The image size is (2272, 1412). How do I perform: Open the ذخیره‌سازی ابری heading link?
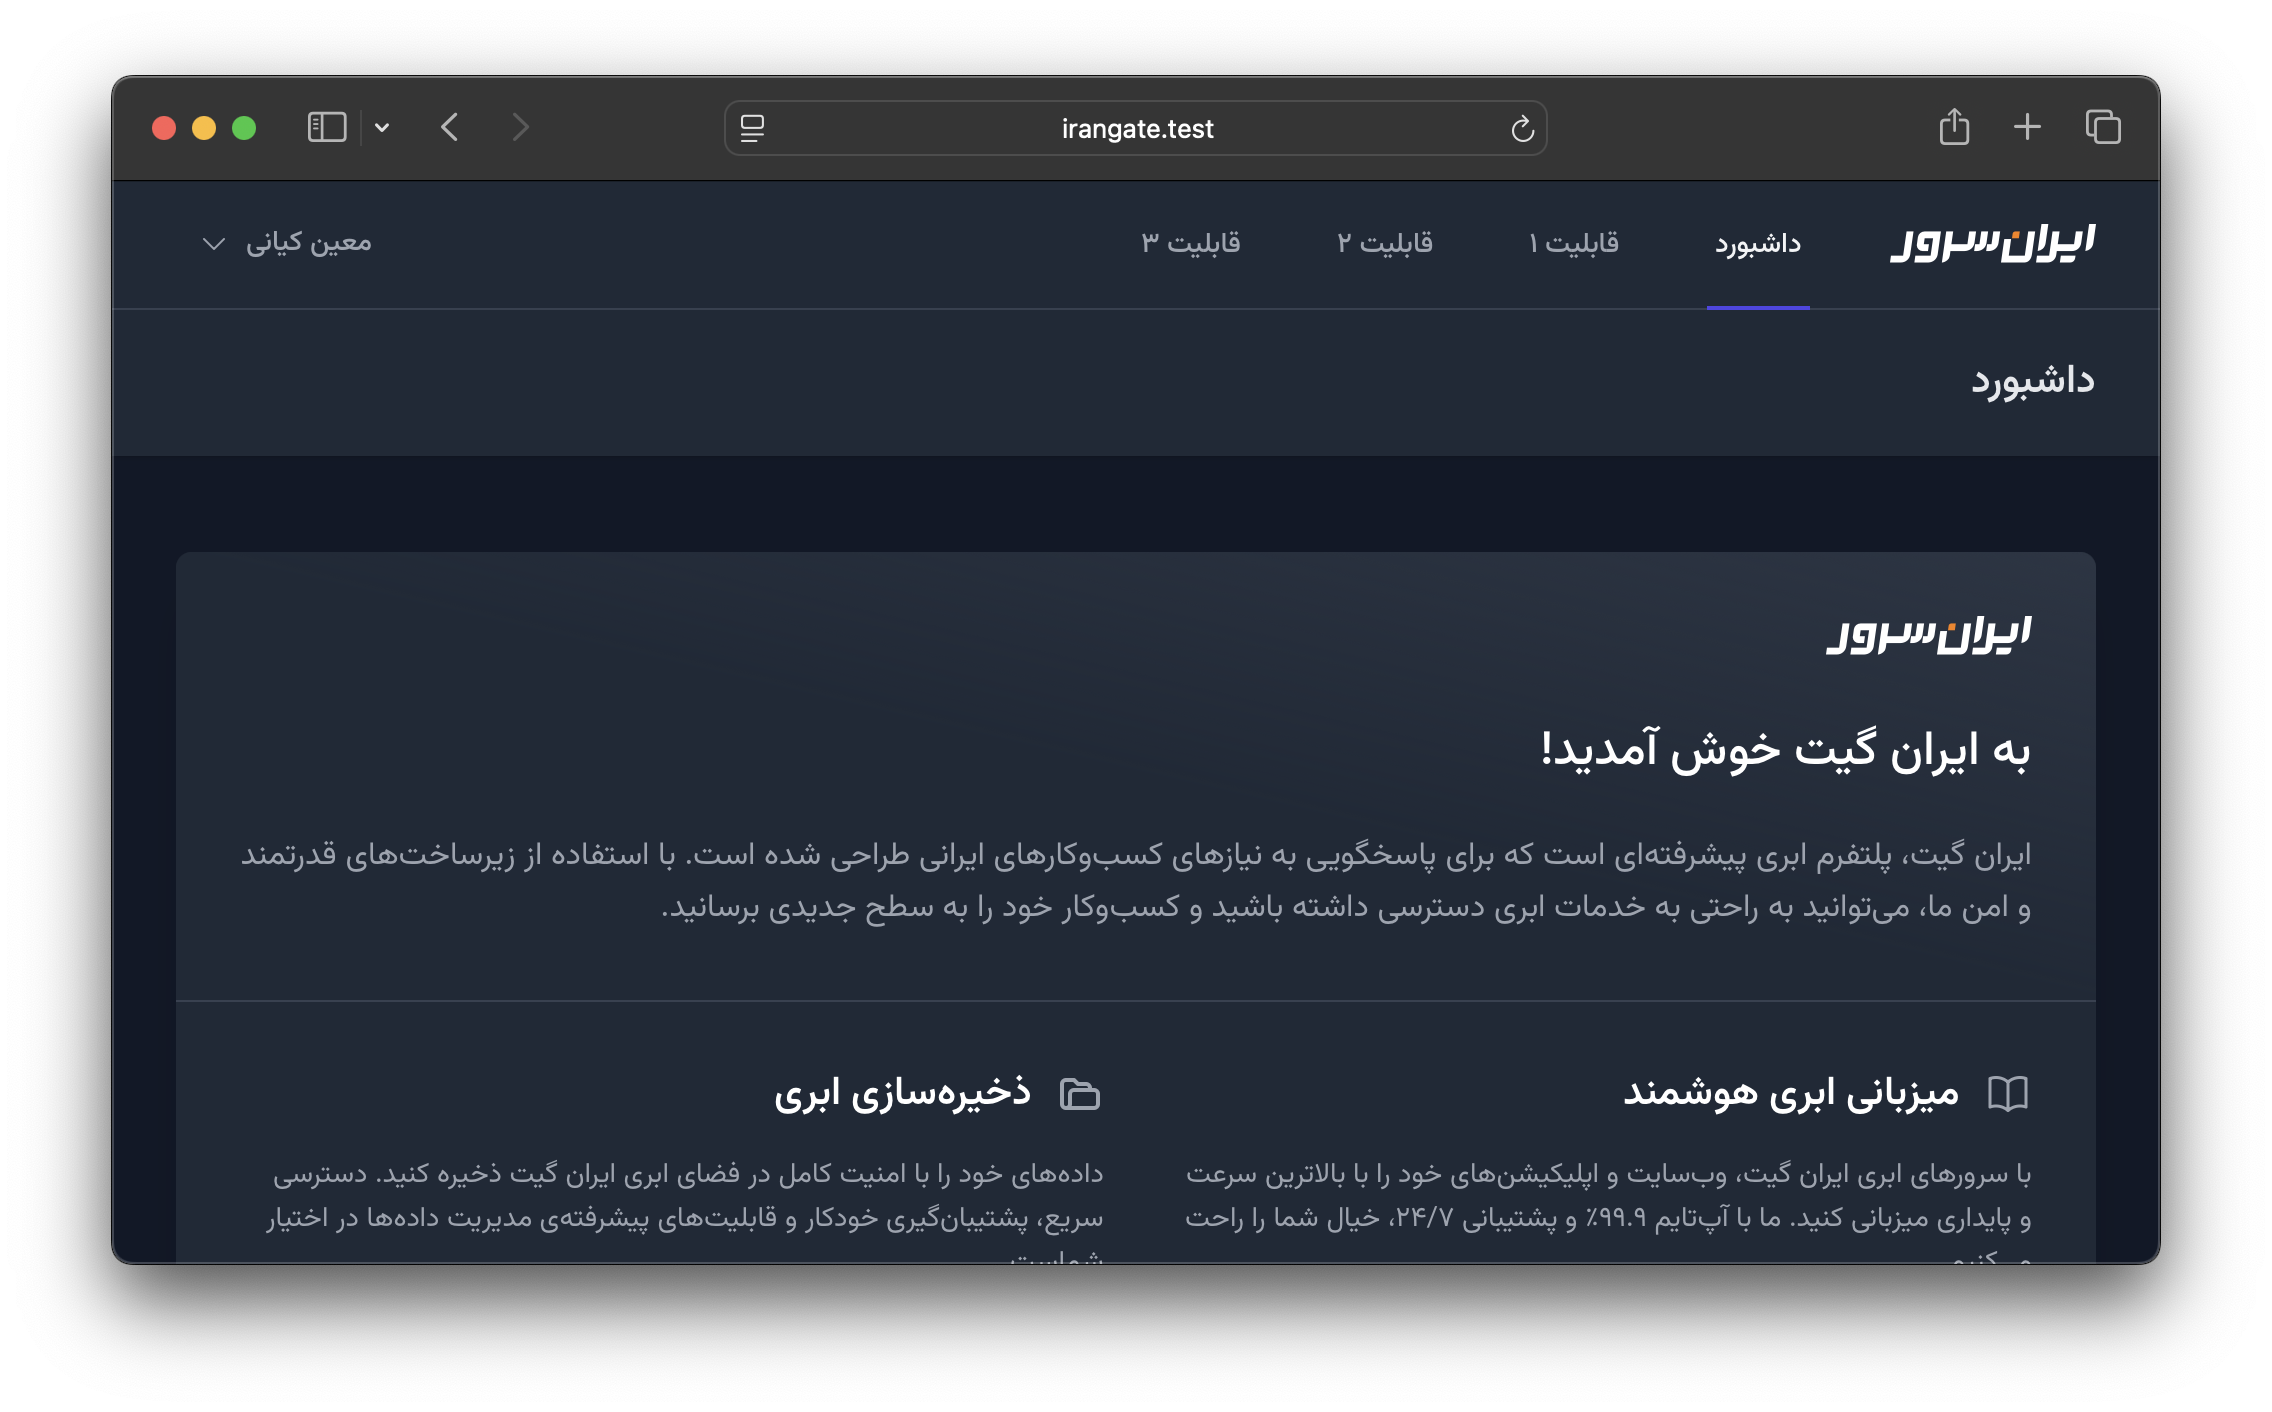902,1093
